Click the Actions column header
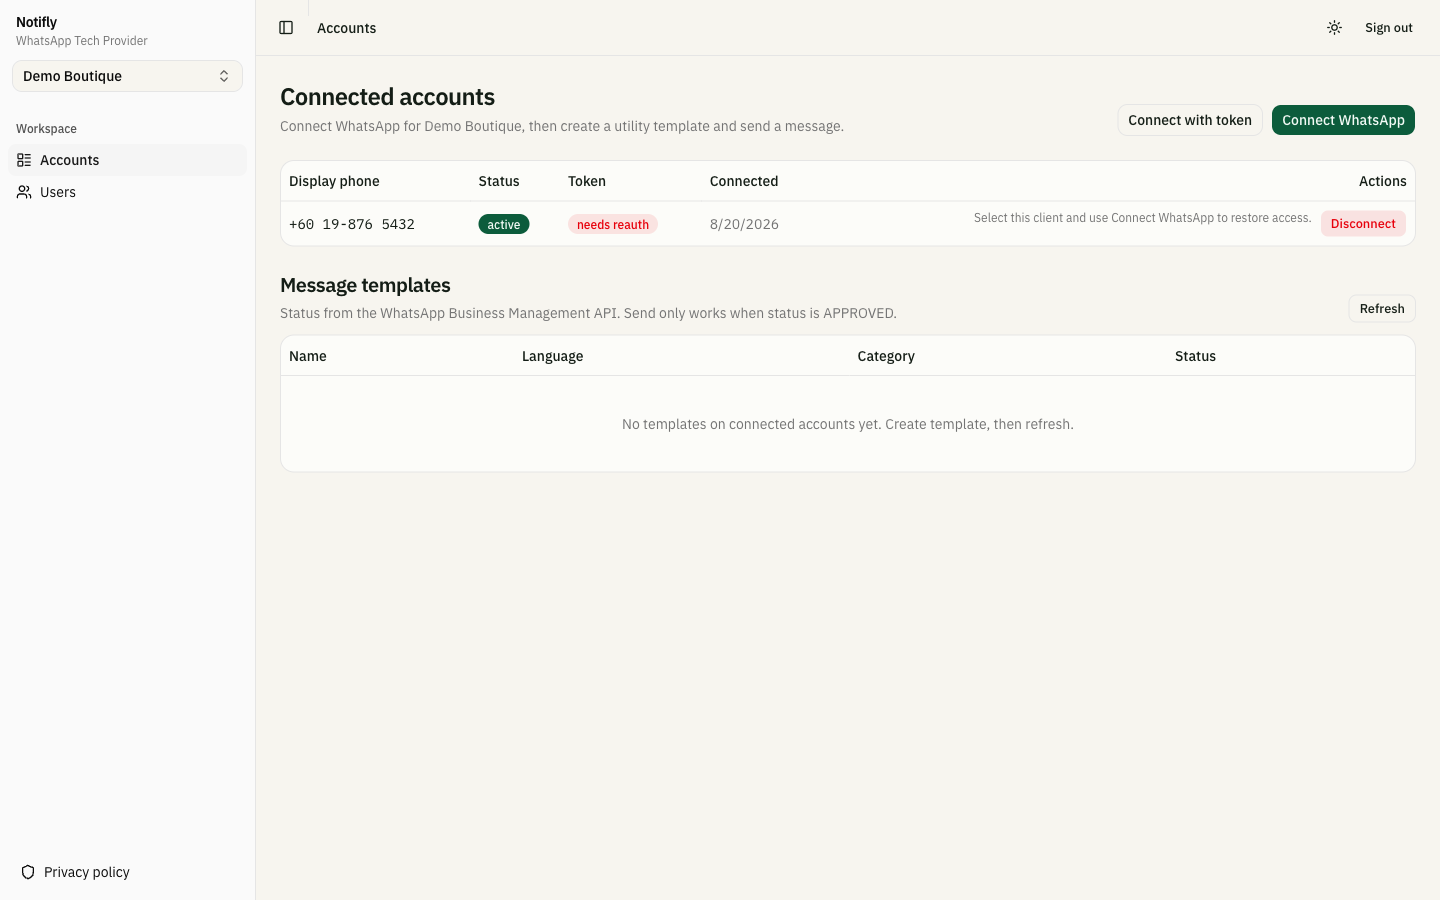 [x=1382, y=181]
